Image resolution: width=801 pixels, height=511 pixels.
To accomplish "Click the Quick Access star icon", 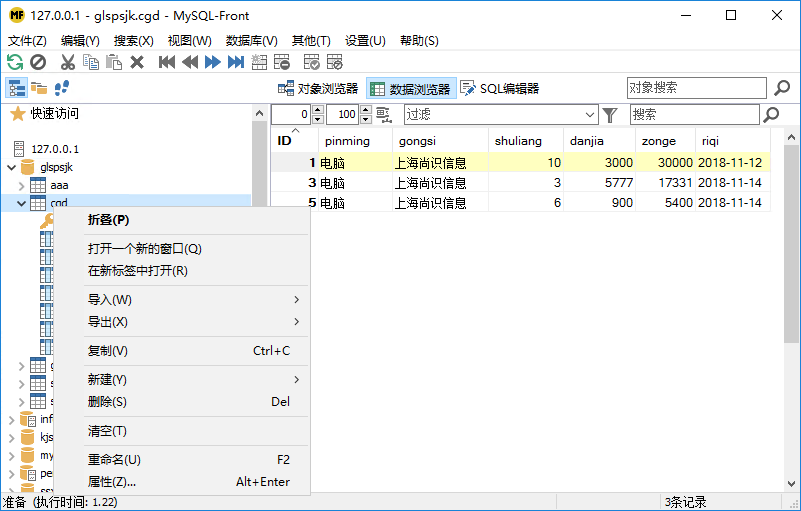I will pyautogui.click(x=17, y=113).
